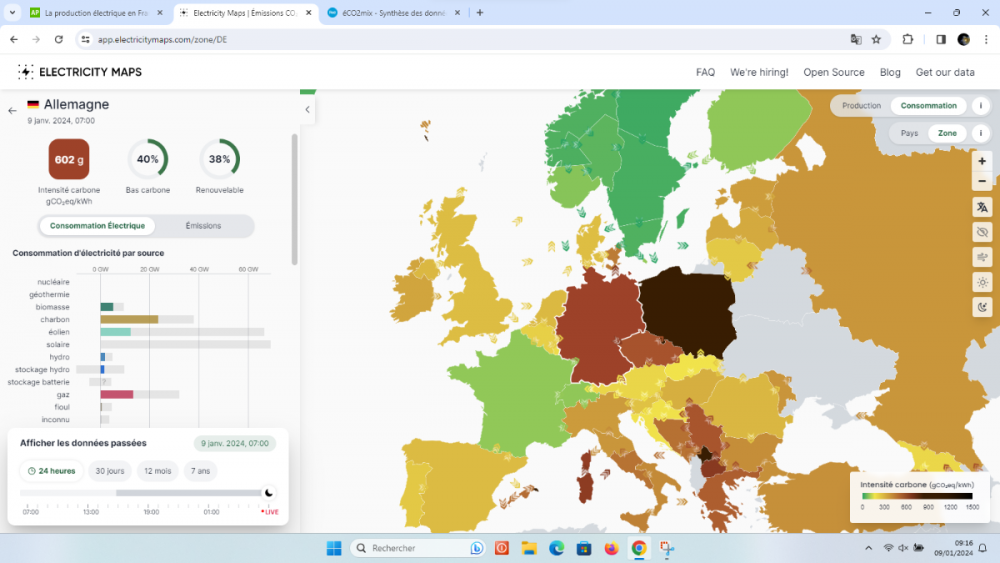Go back using the arrow beside Allemagne
1000x563 pixels.
point(13,110)
